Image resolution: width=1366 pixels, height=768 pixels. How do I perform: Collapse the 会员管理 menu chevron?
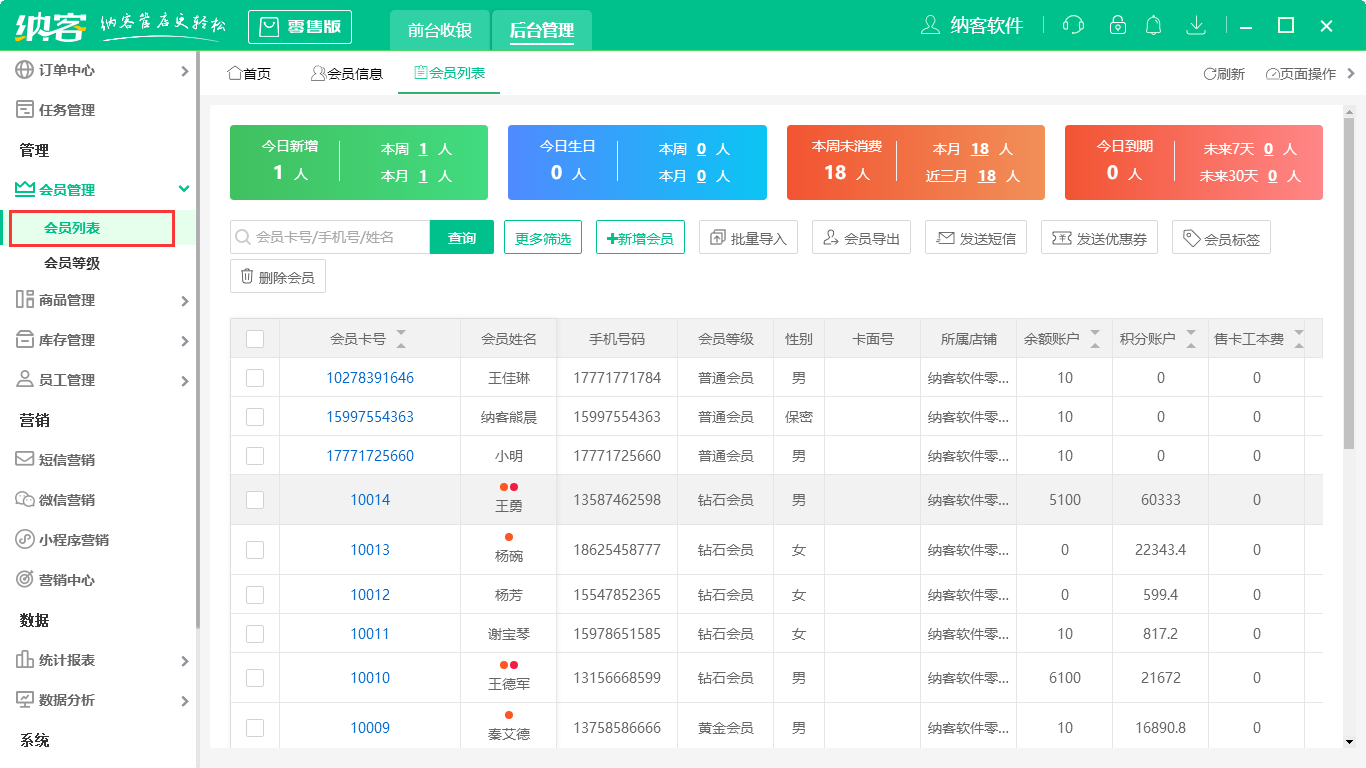pos(183,188)
